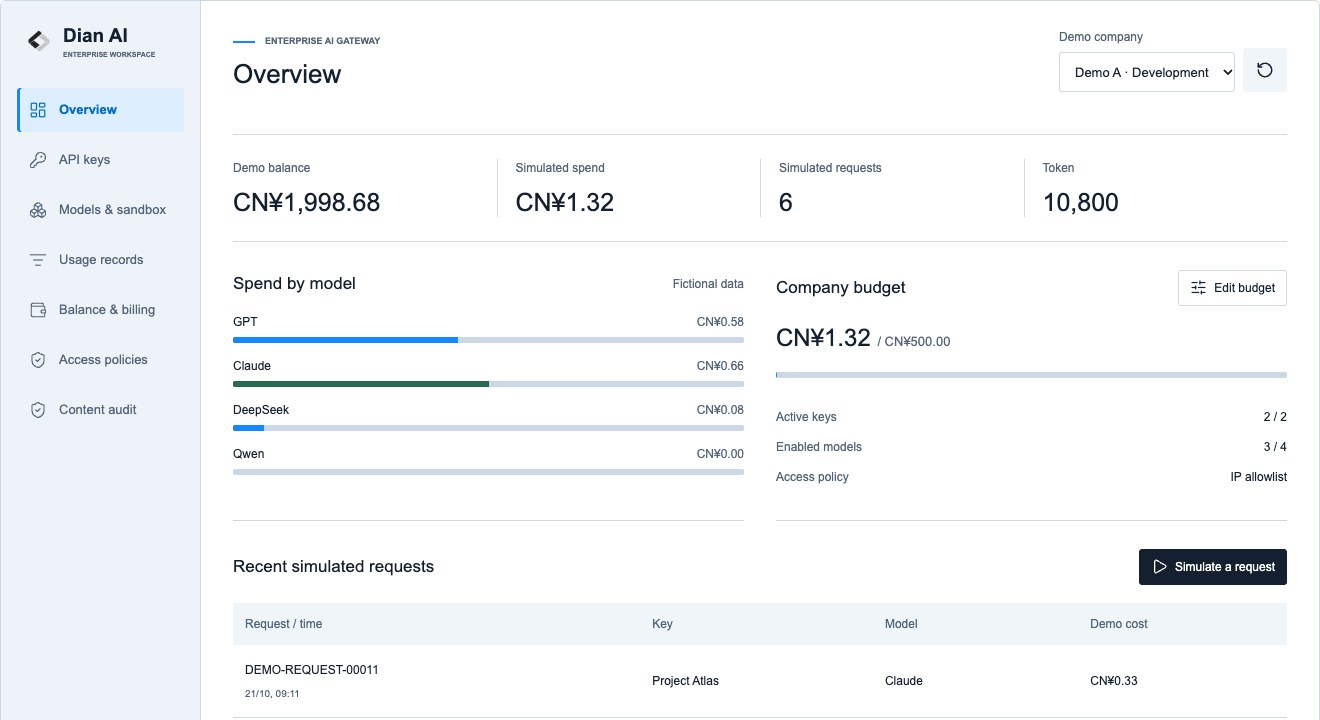Click the Demo cost column header
Viewport: 1320px width, 720px height.
(1119, 624)
